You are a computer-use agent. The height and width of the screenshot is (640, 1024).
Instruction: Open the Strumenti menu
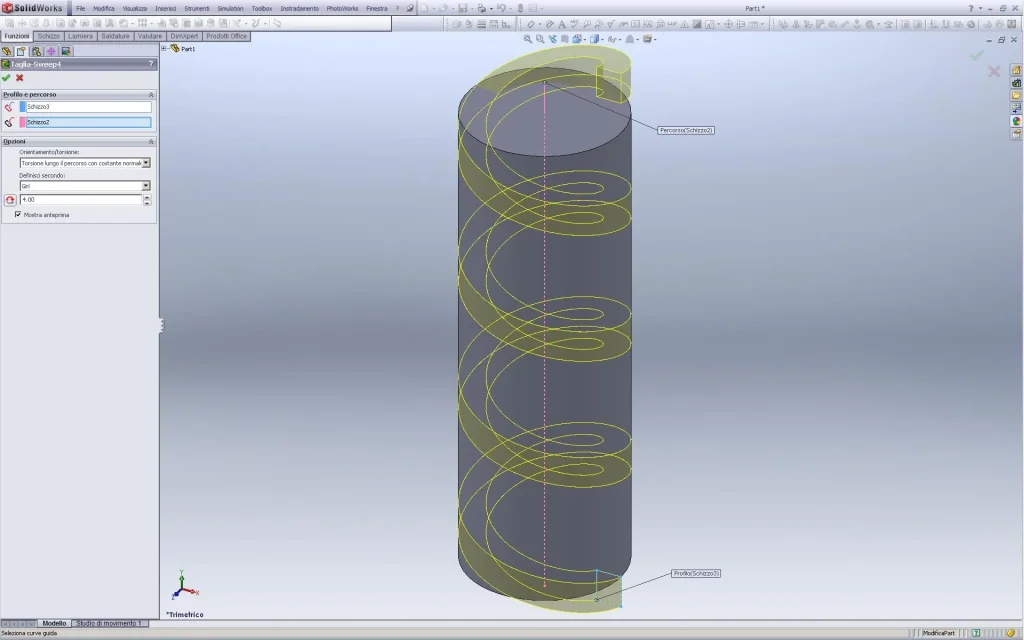(197, 8)
